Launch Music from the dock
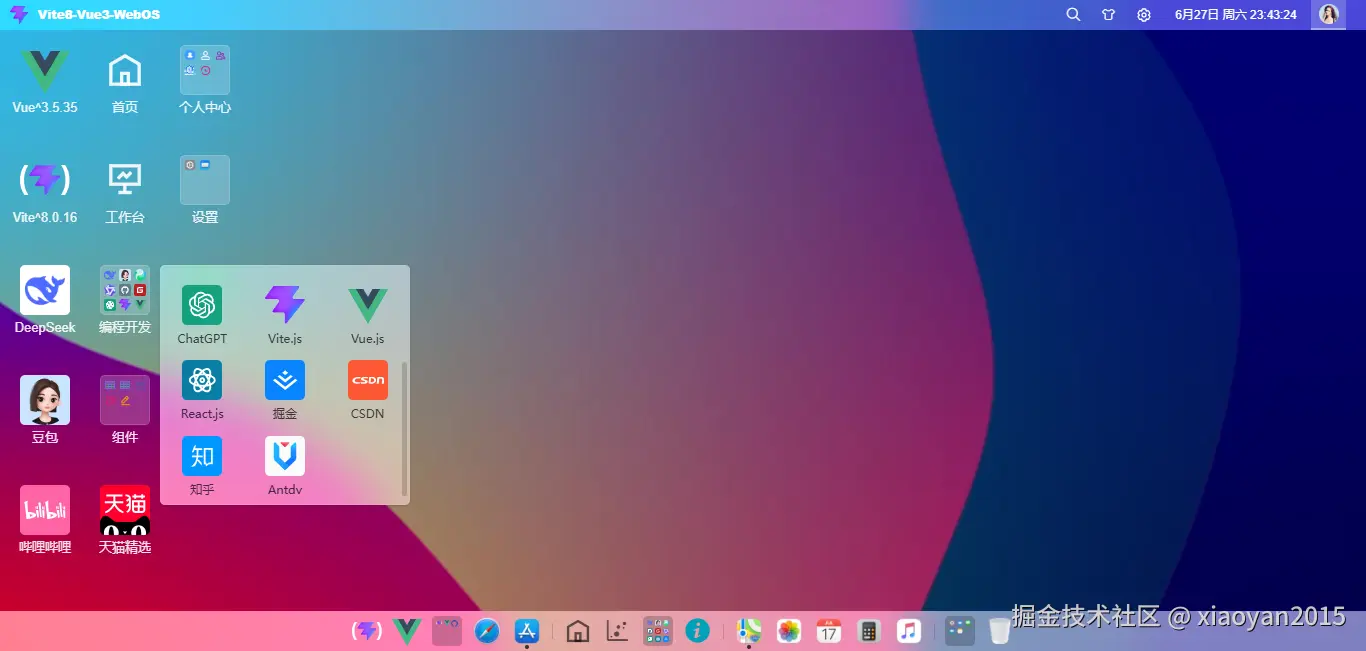 [908, 631]
